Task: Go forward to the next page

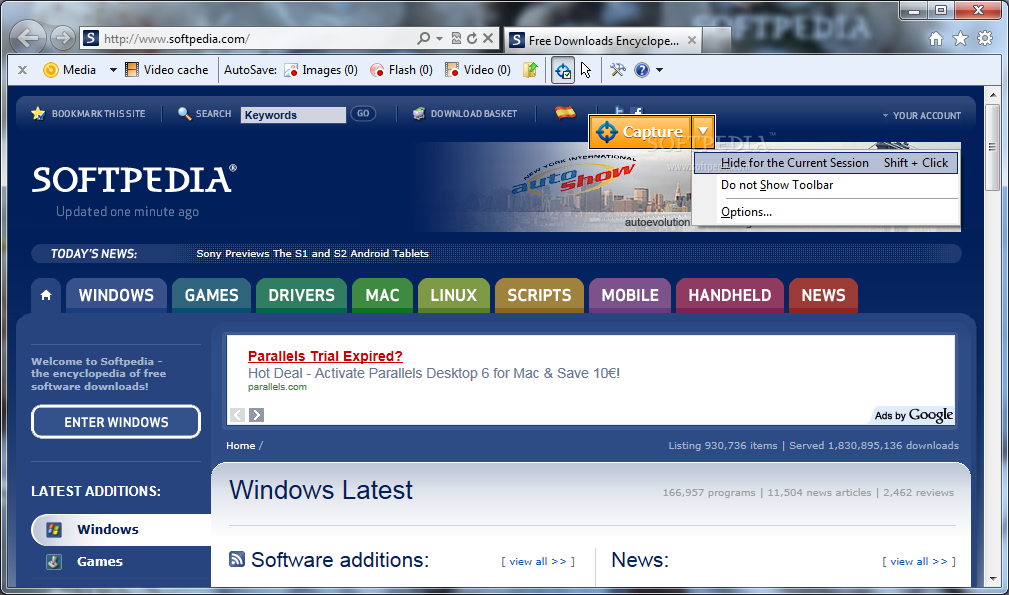Action: tap(62, 38)
